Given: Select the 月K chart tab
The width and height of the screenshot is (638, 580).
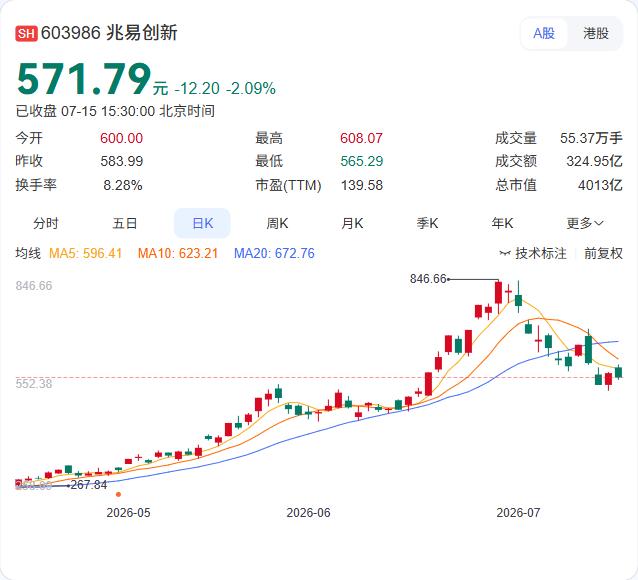Looking at the screenshot, I should pos(352,223).
